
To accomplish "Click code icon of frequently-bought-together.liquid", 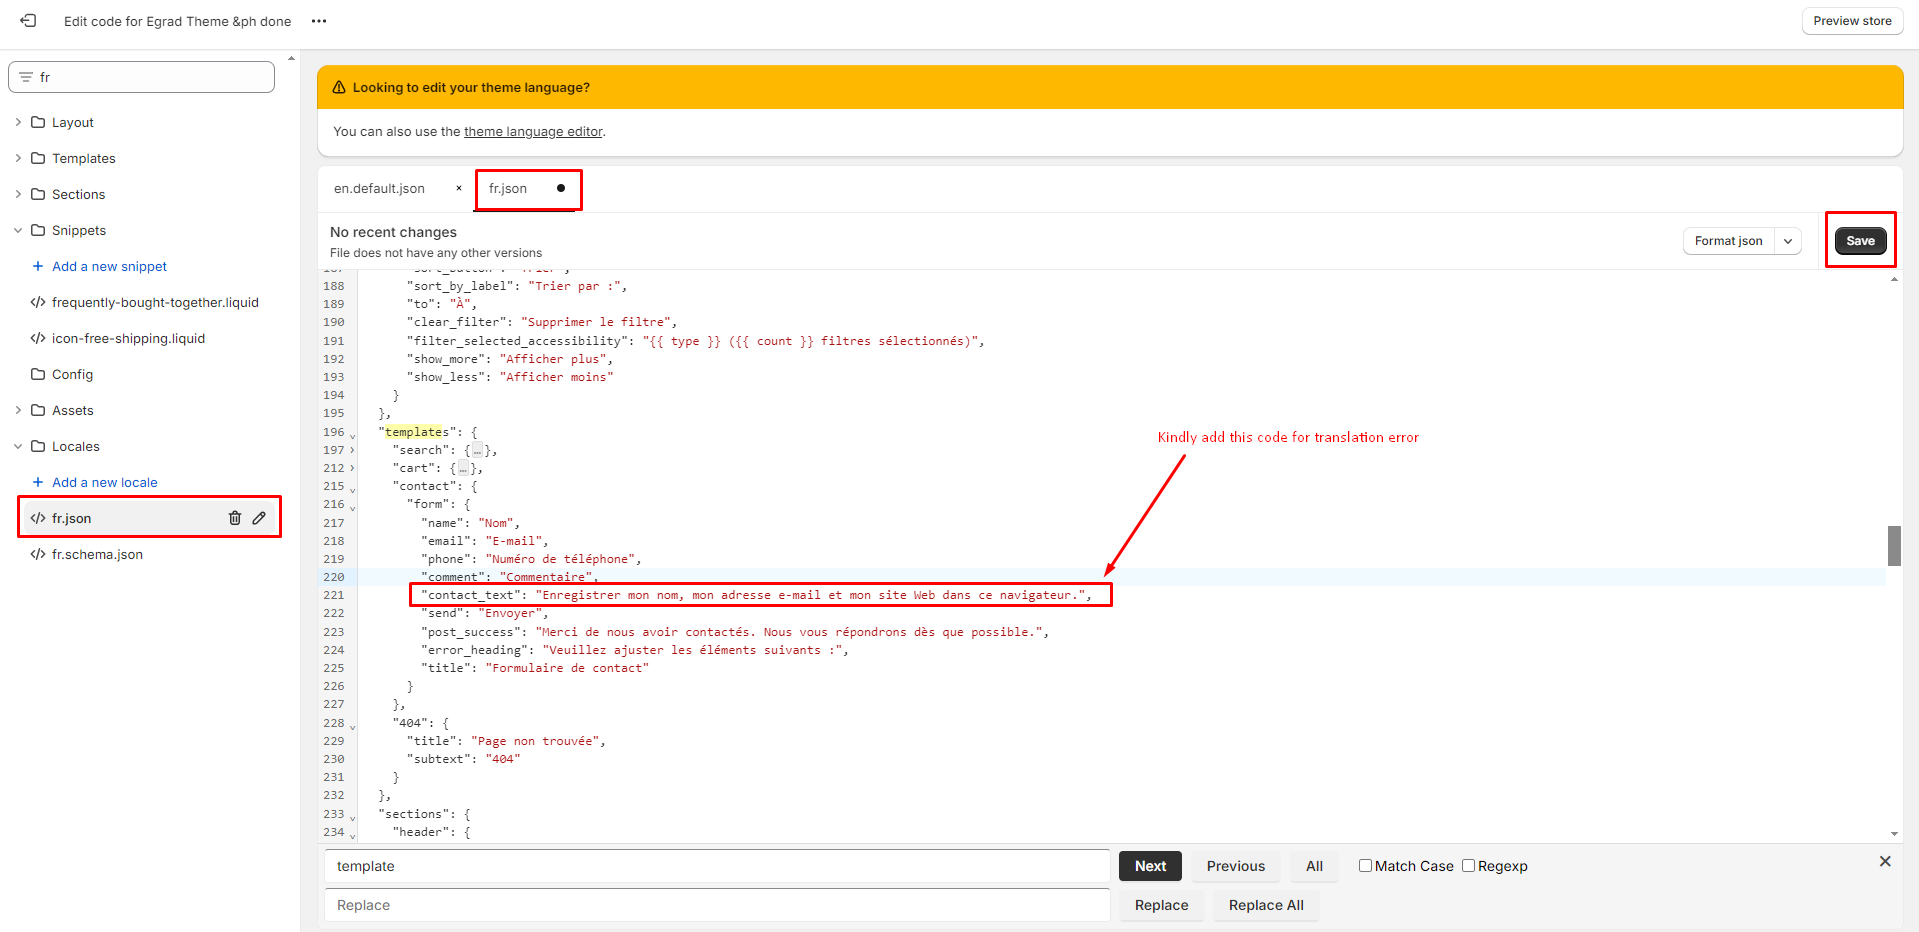I will click(x=38, y=302).
